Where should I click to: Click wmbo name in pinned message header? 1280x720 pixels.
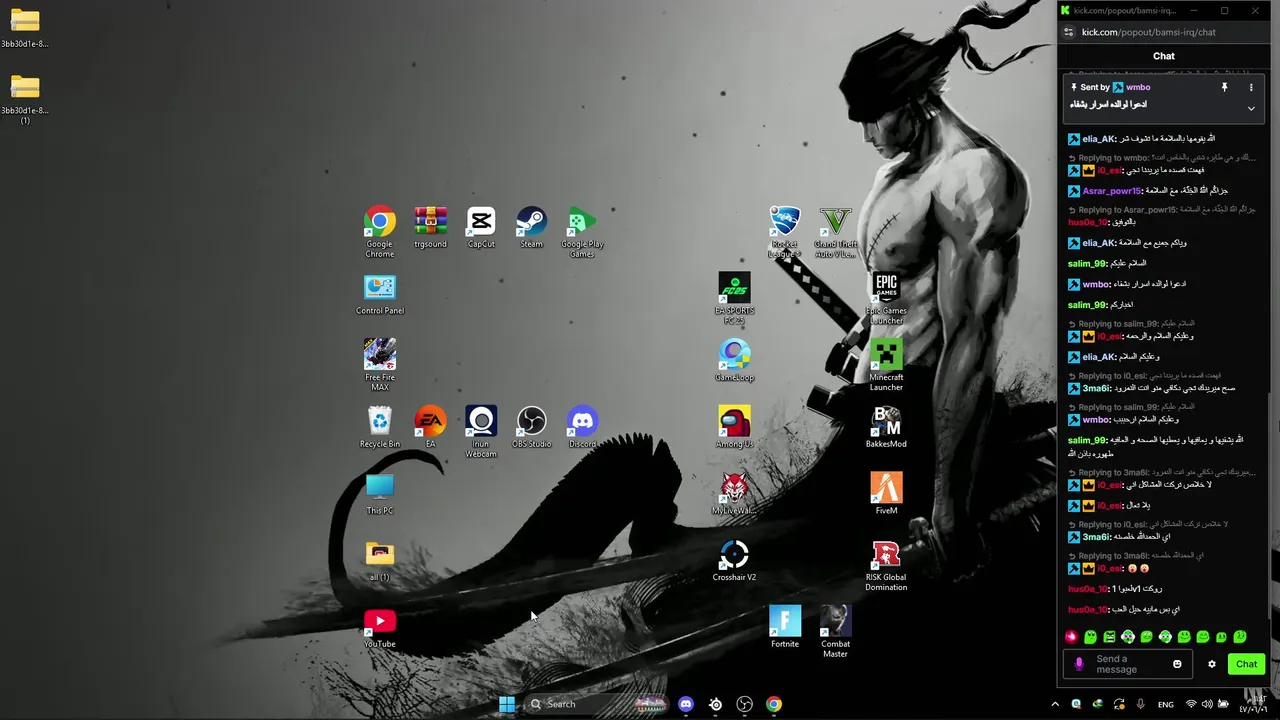point(1138,87)
